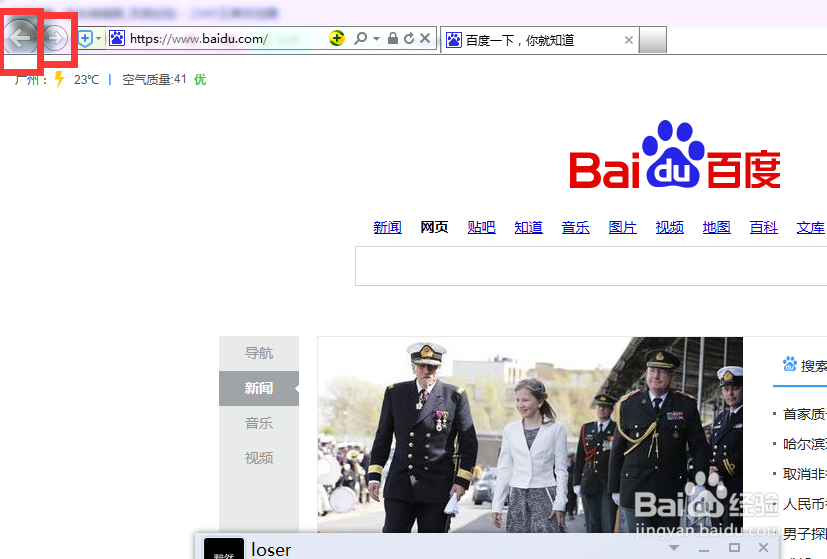The height and width of the screenshot is (559, 827).
Task: Open the 知道 link
Action: pyautogui.click(x=528, y=227)
